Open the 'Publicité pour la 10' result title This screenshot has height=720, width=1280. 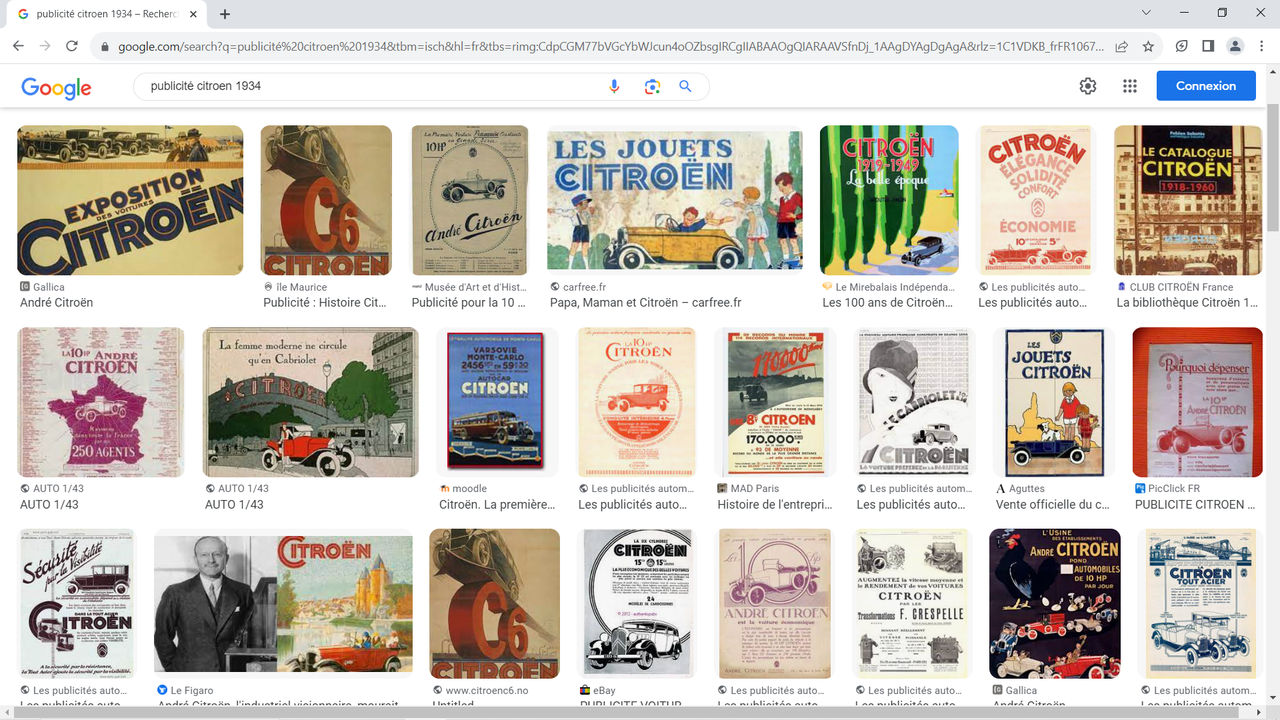[x=468, y=303]
